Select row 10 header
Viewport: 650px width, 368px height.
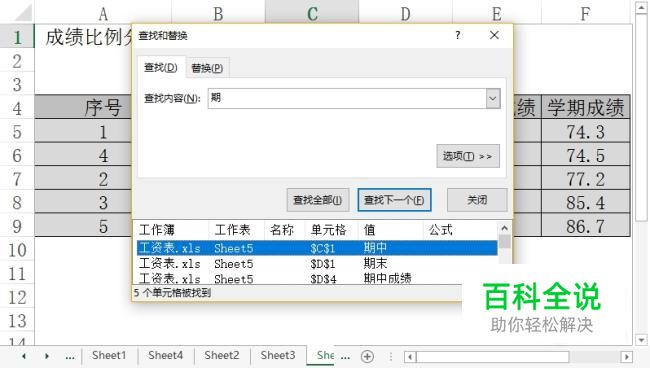click(17, 250)
